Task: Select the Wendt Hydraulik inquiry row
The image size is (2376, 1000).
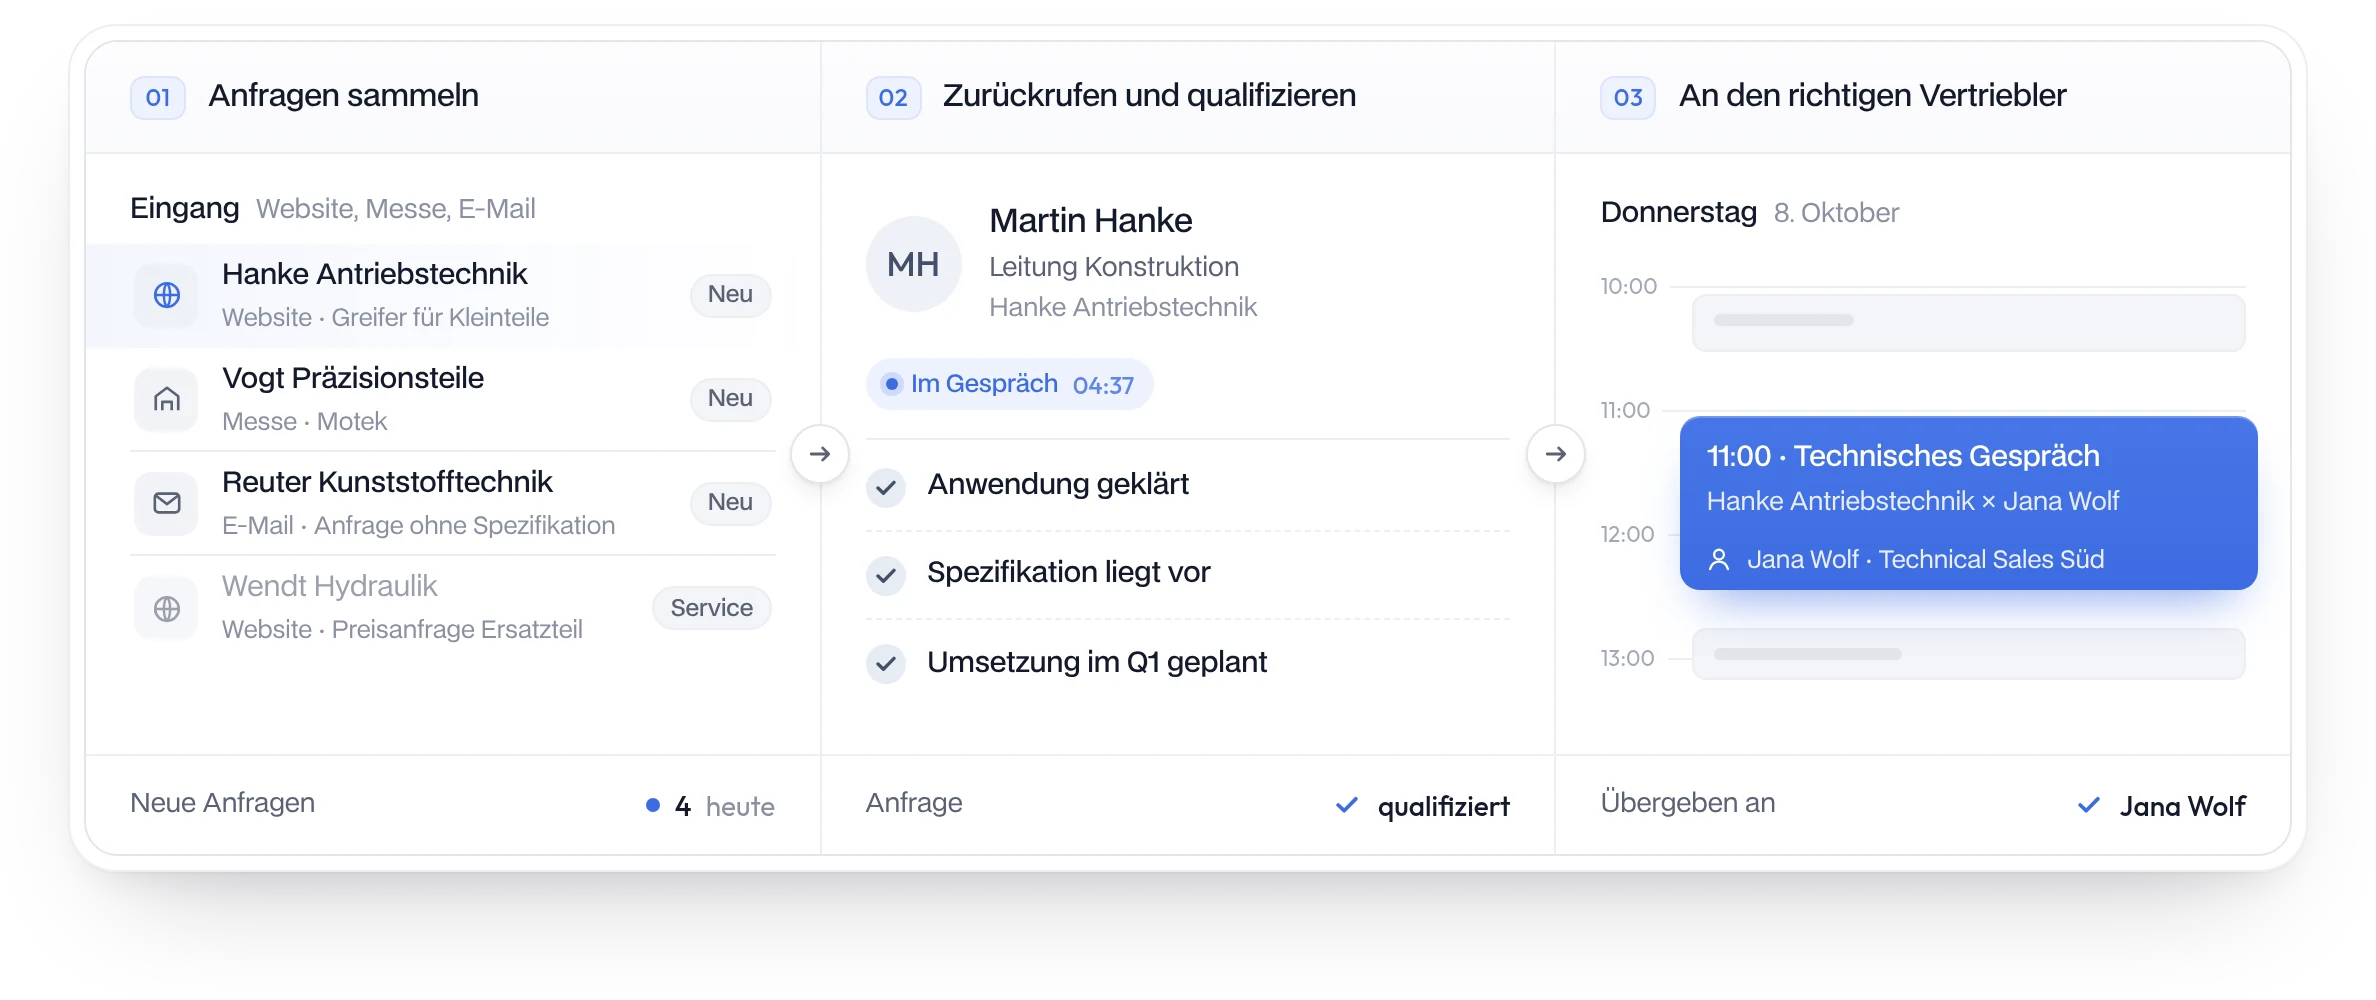Action: [453, 608]
